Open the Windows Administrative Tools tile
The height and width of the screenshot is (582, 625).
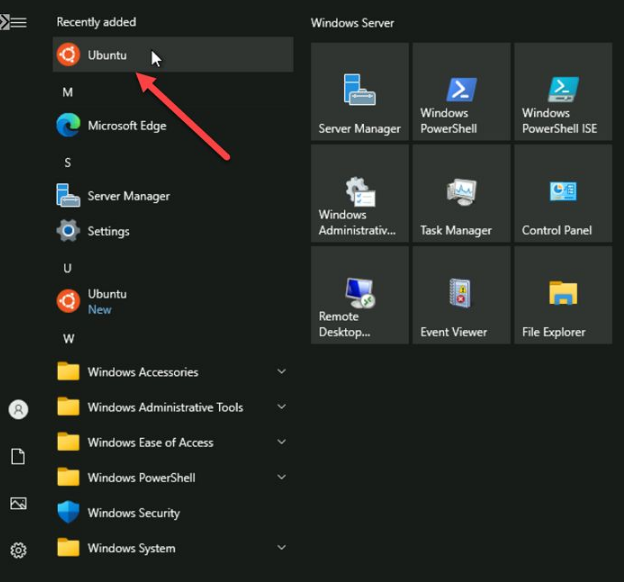tap(360, 193)
